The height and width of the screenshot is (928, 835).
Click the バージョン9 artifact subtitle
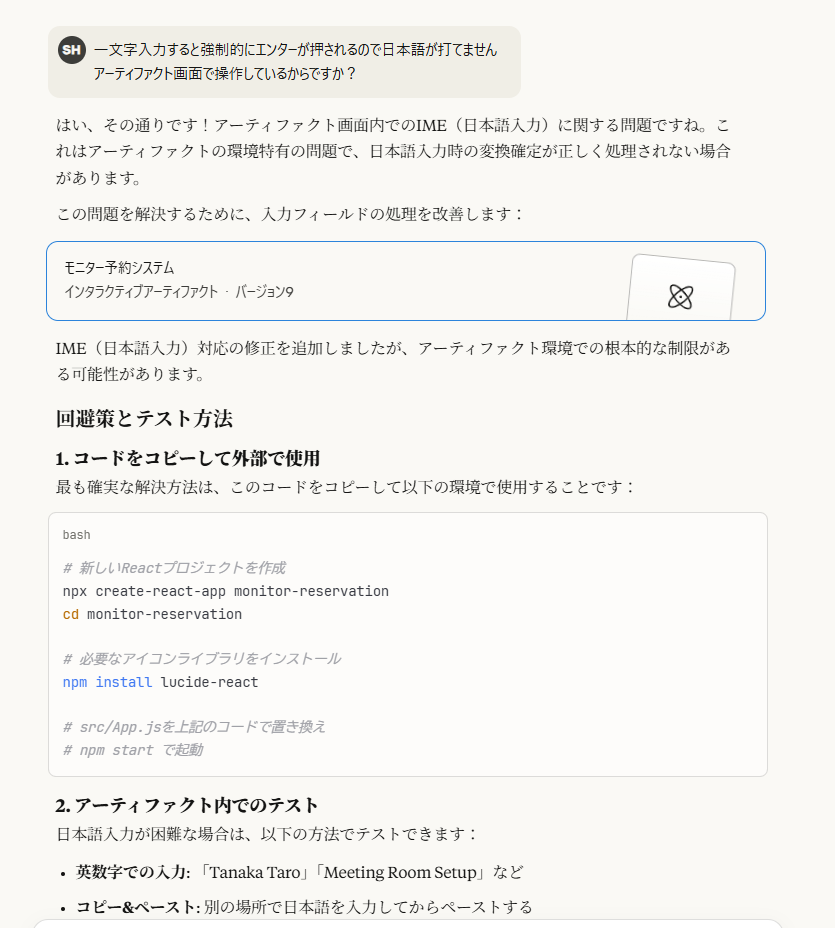(x=264, y=292)
